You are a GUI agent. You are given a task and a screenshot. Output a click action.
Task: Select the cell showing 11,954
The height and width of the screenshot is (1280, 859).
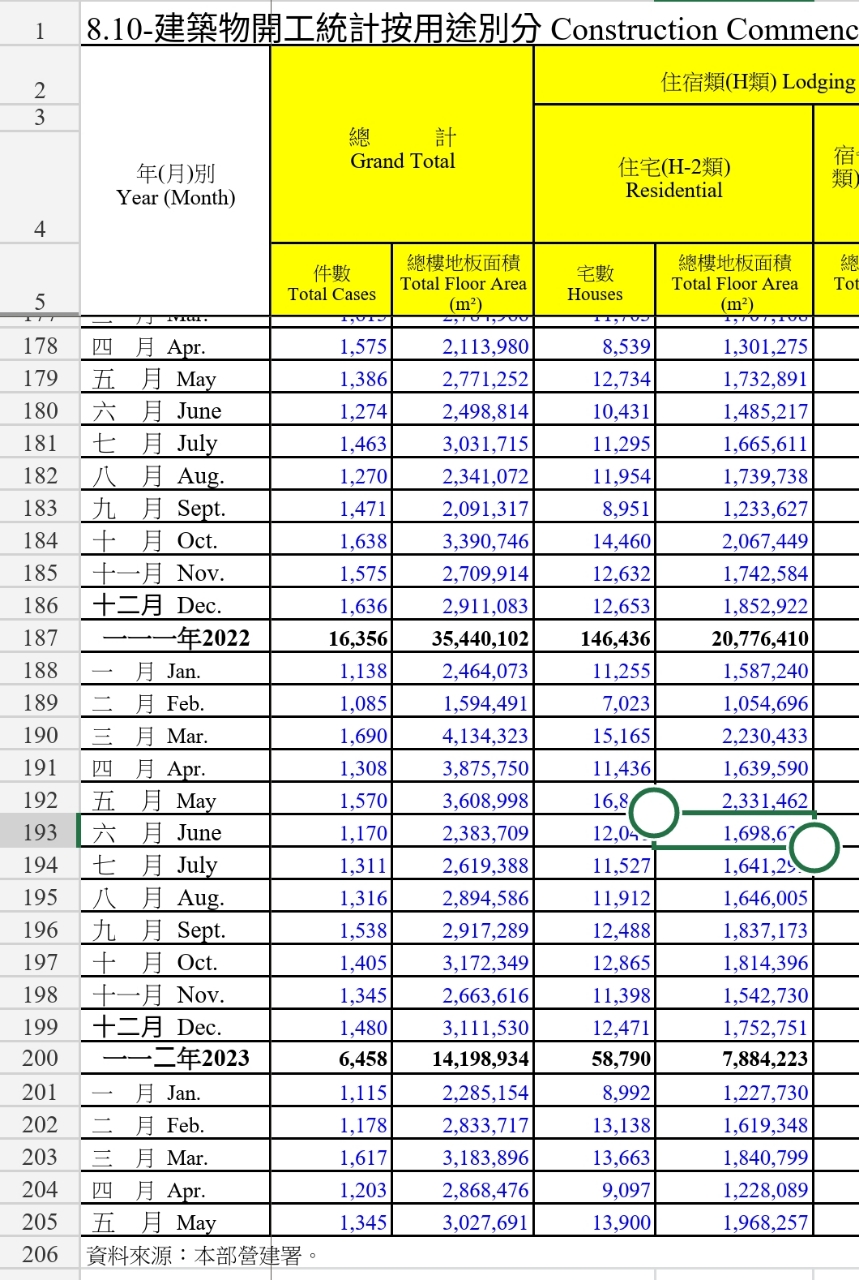[x=595, y=475]
